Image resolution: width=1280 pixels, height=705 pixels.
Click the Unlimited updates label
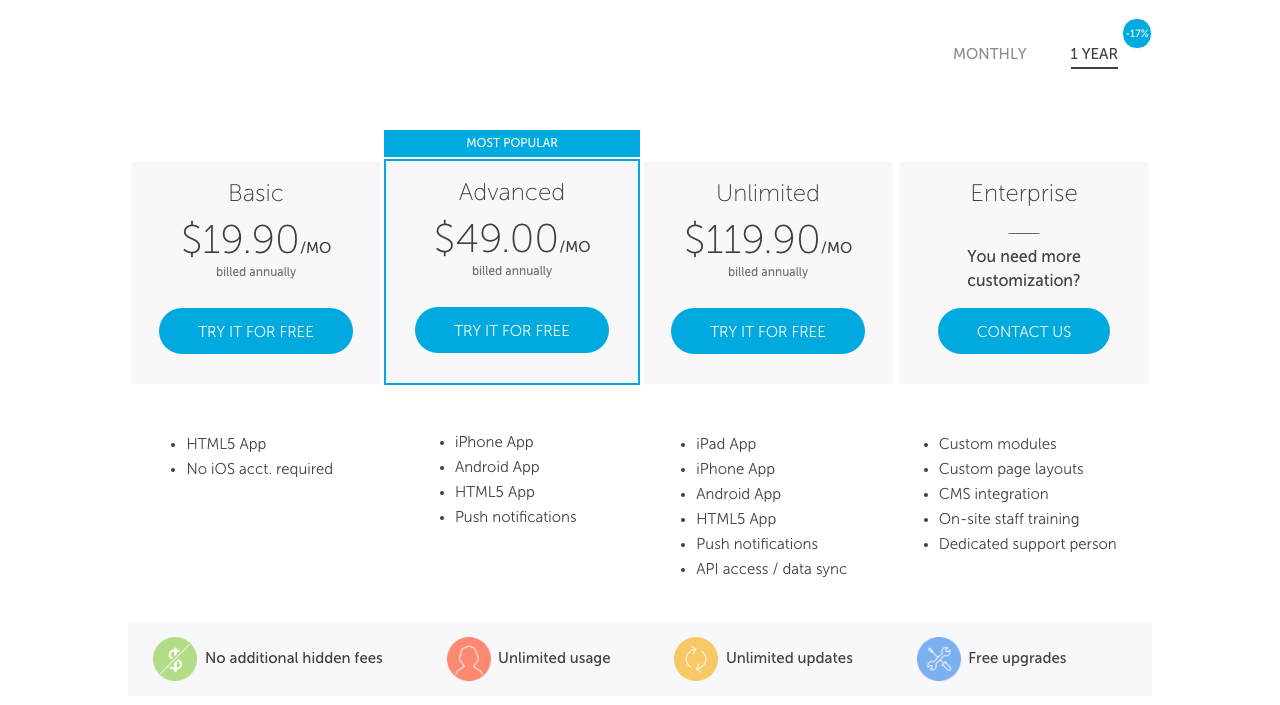click(789, 658)
